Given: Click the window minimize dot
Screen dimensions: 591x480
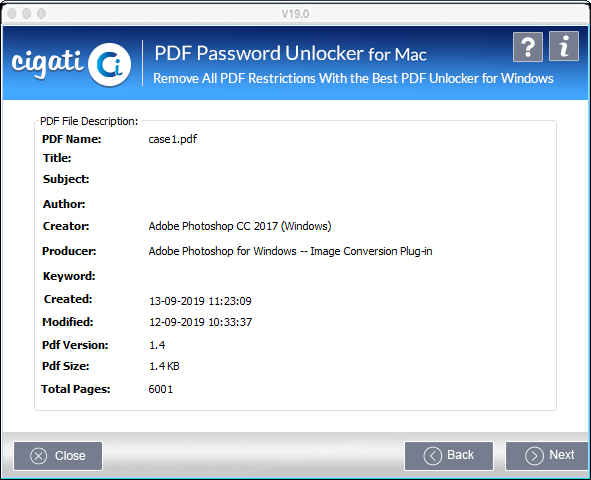Looking at the screenshot, I should point(26,14).
